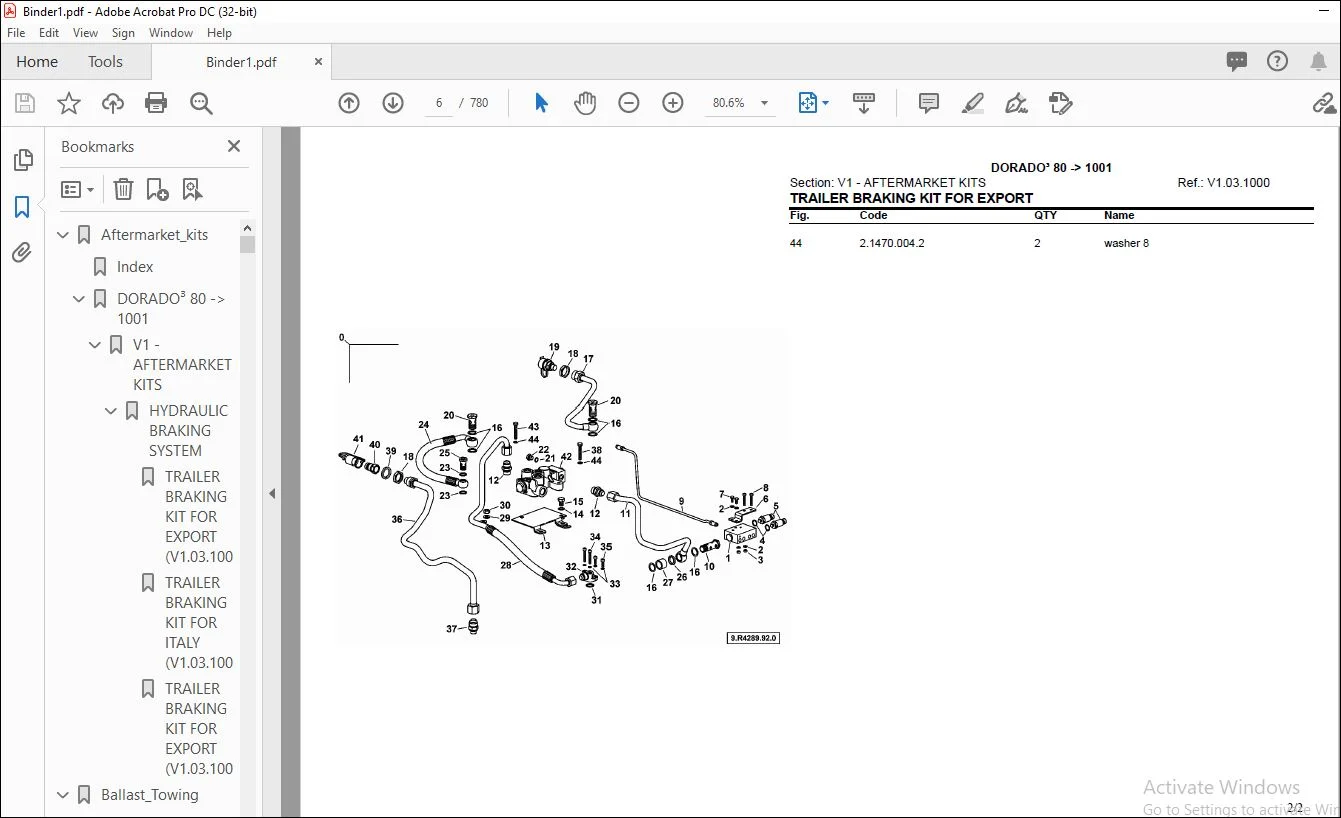Save the file with the floppy disk icon

click(25, 103)
